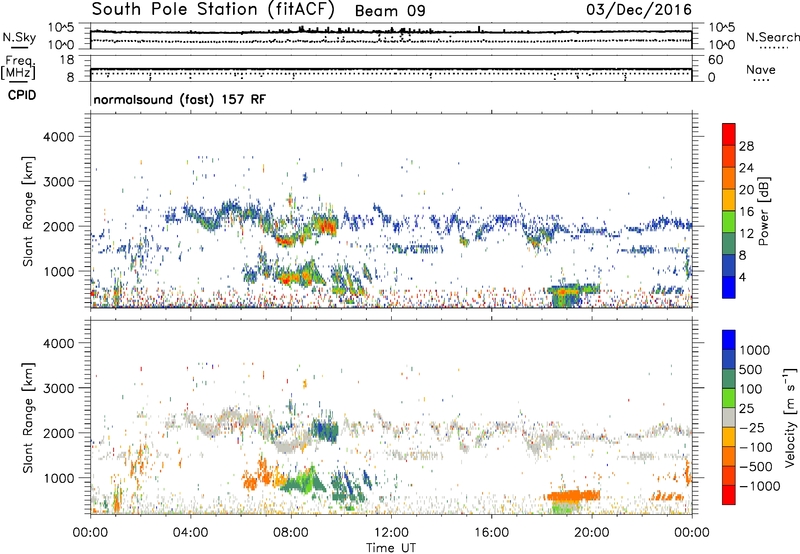This screenshot has height=554, width=800.
Task: Select the 'Beam 09' label
Action: click(x=390, y=11)
